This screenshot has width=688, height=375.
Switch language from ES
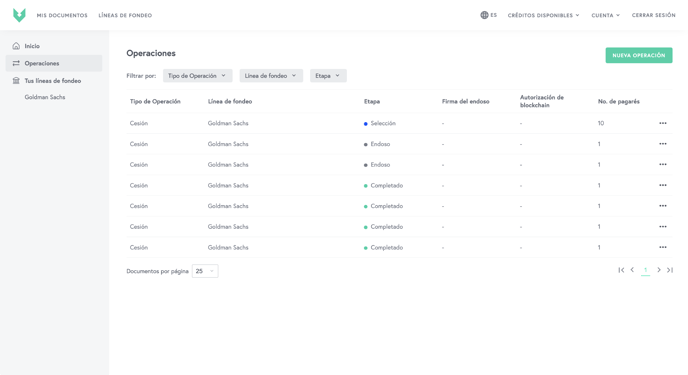point(488,15)
